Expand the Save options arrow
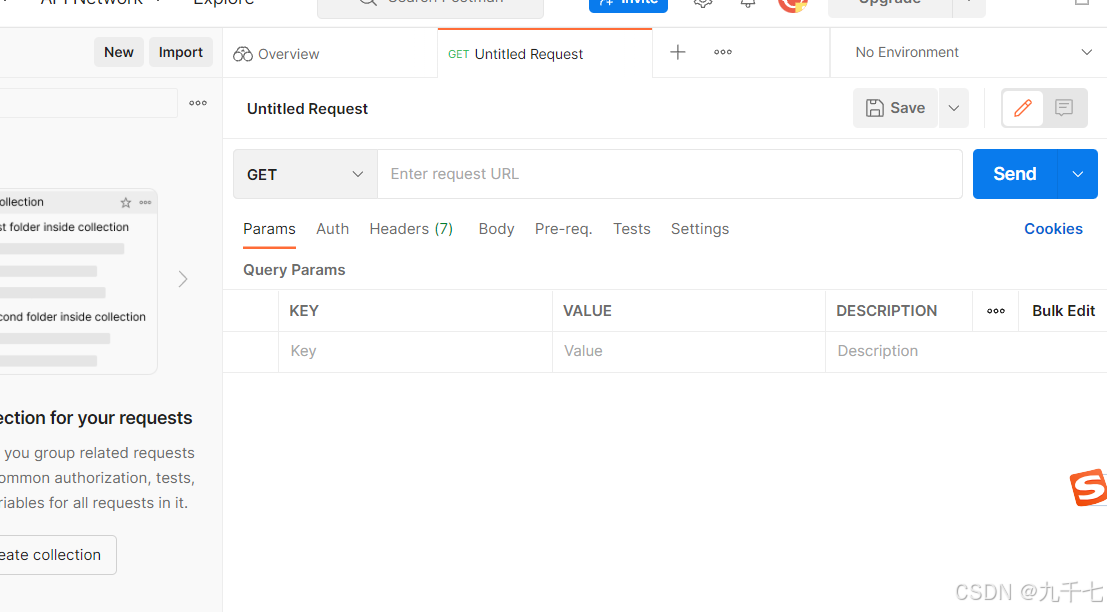This screenshot has width=1107, height=612. tap(954, 108)
